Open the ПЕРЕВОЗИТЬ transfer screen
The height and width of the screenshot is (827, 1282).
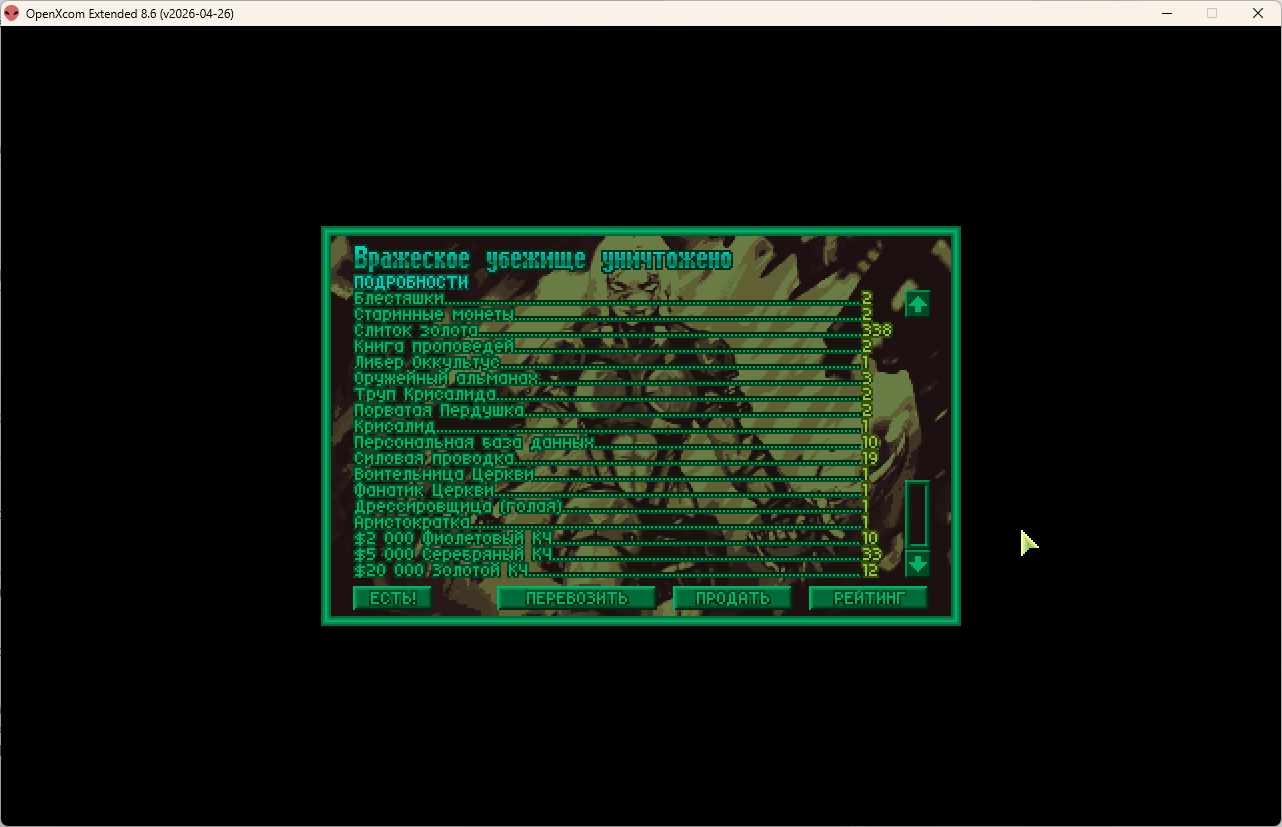pyautogui.click(x=577, y=598)
